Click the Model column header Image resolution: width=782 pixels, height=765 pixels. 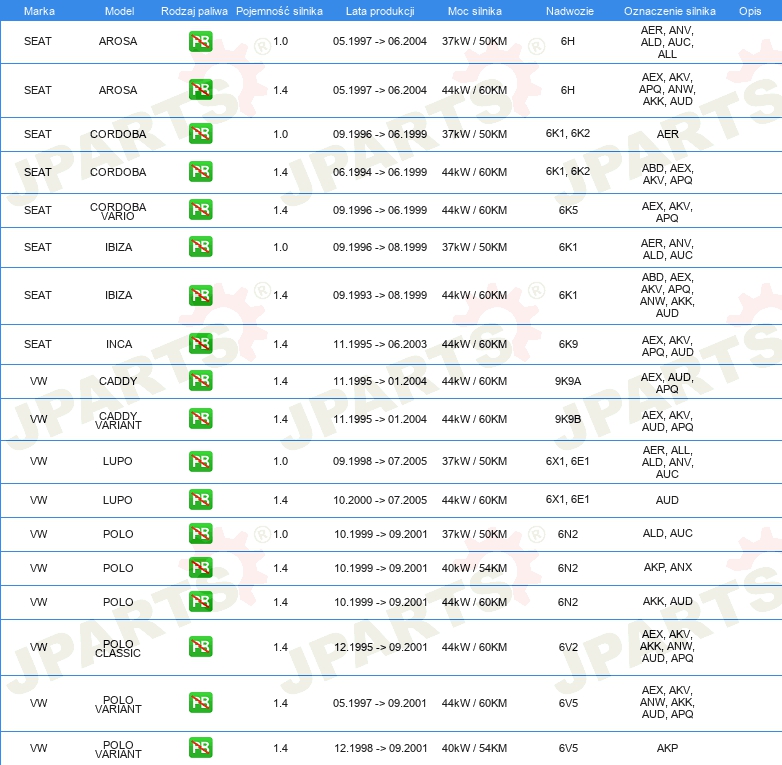tap(119, 11)
